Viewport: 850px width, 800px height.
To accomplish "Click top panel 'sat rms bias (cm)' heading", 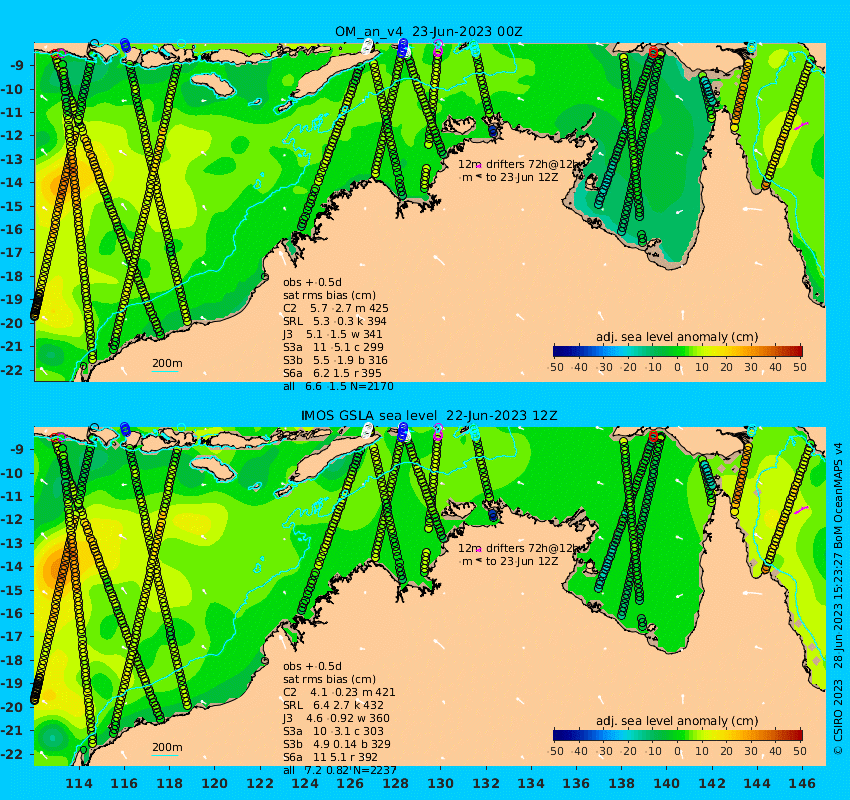I will coord(329,295).
